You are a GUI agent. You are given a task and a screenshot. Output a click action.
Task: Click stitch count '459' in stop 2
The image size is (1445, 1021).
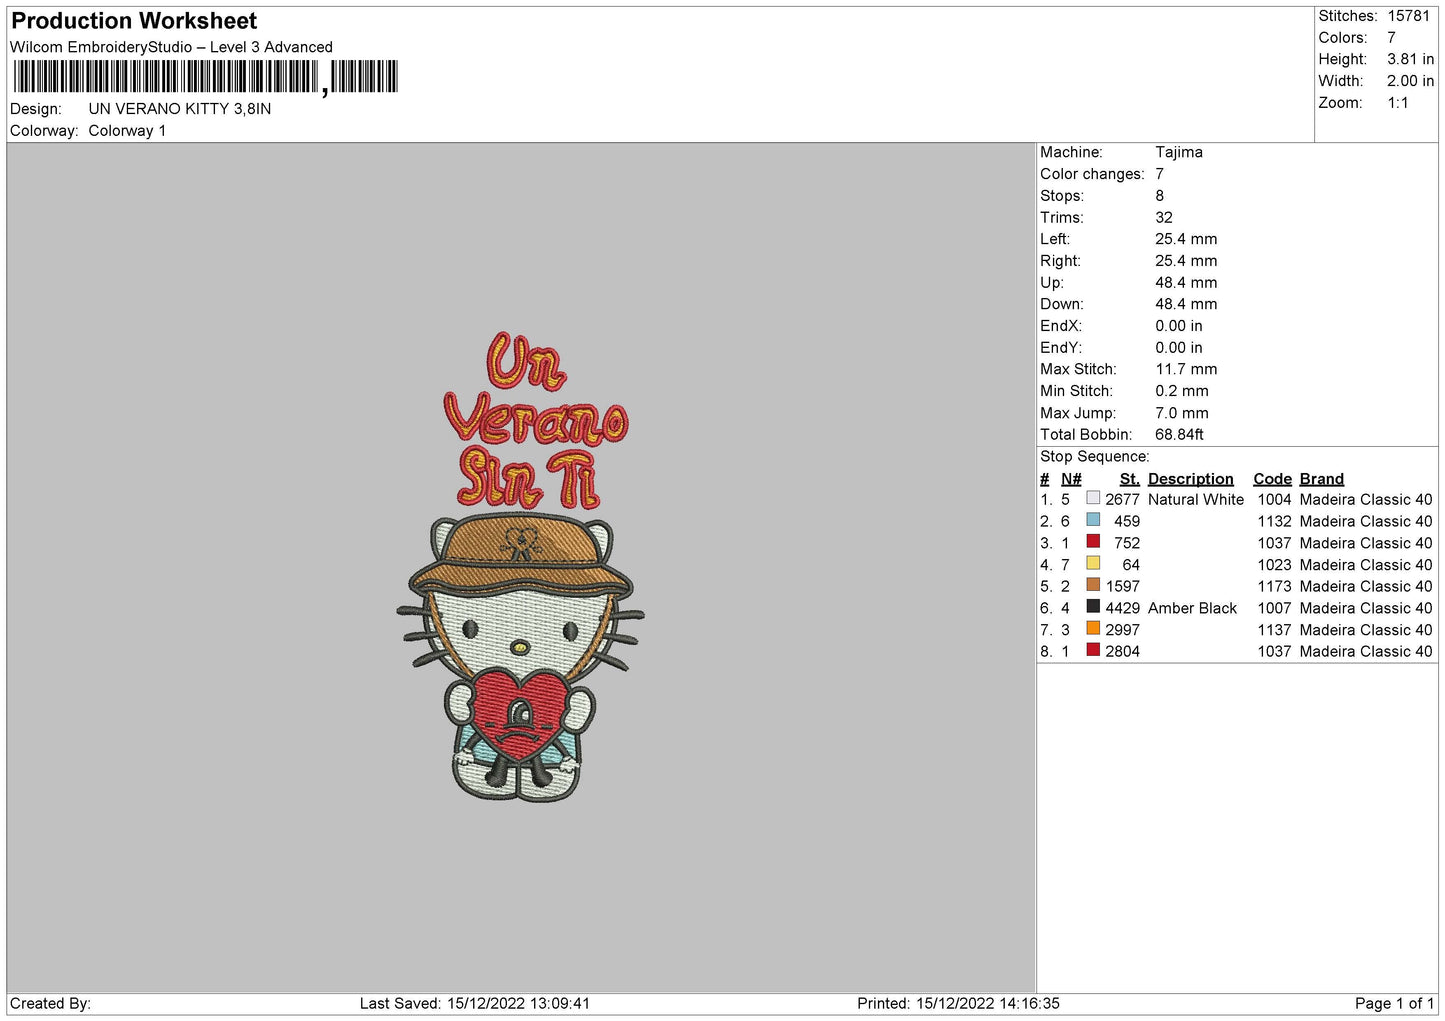pos(1127,522)
